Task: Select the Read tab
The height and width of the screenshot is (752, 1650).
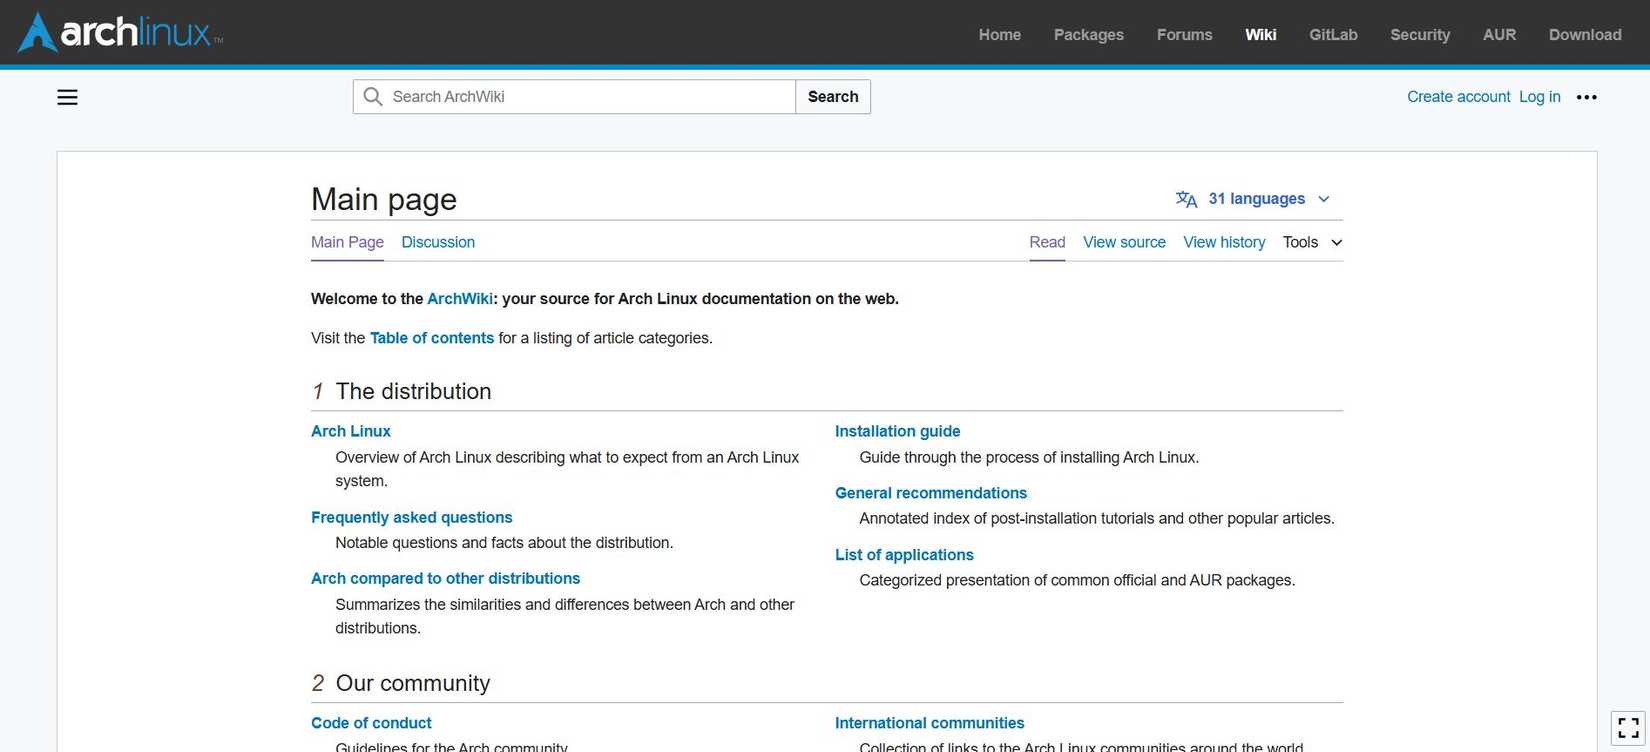Action: tap(1047, 242)
